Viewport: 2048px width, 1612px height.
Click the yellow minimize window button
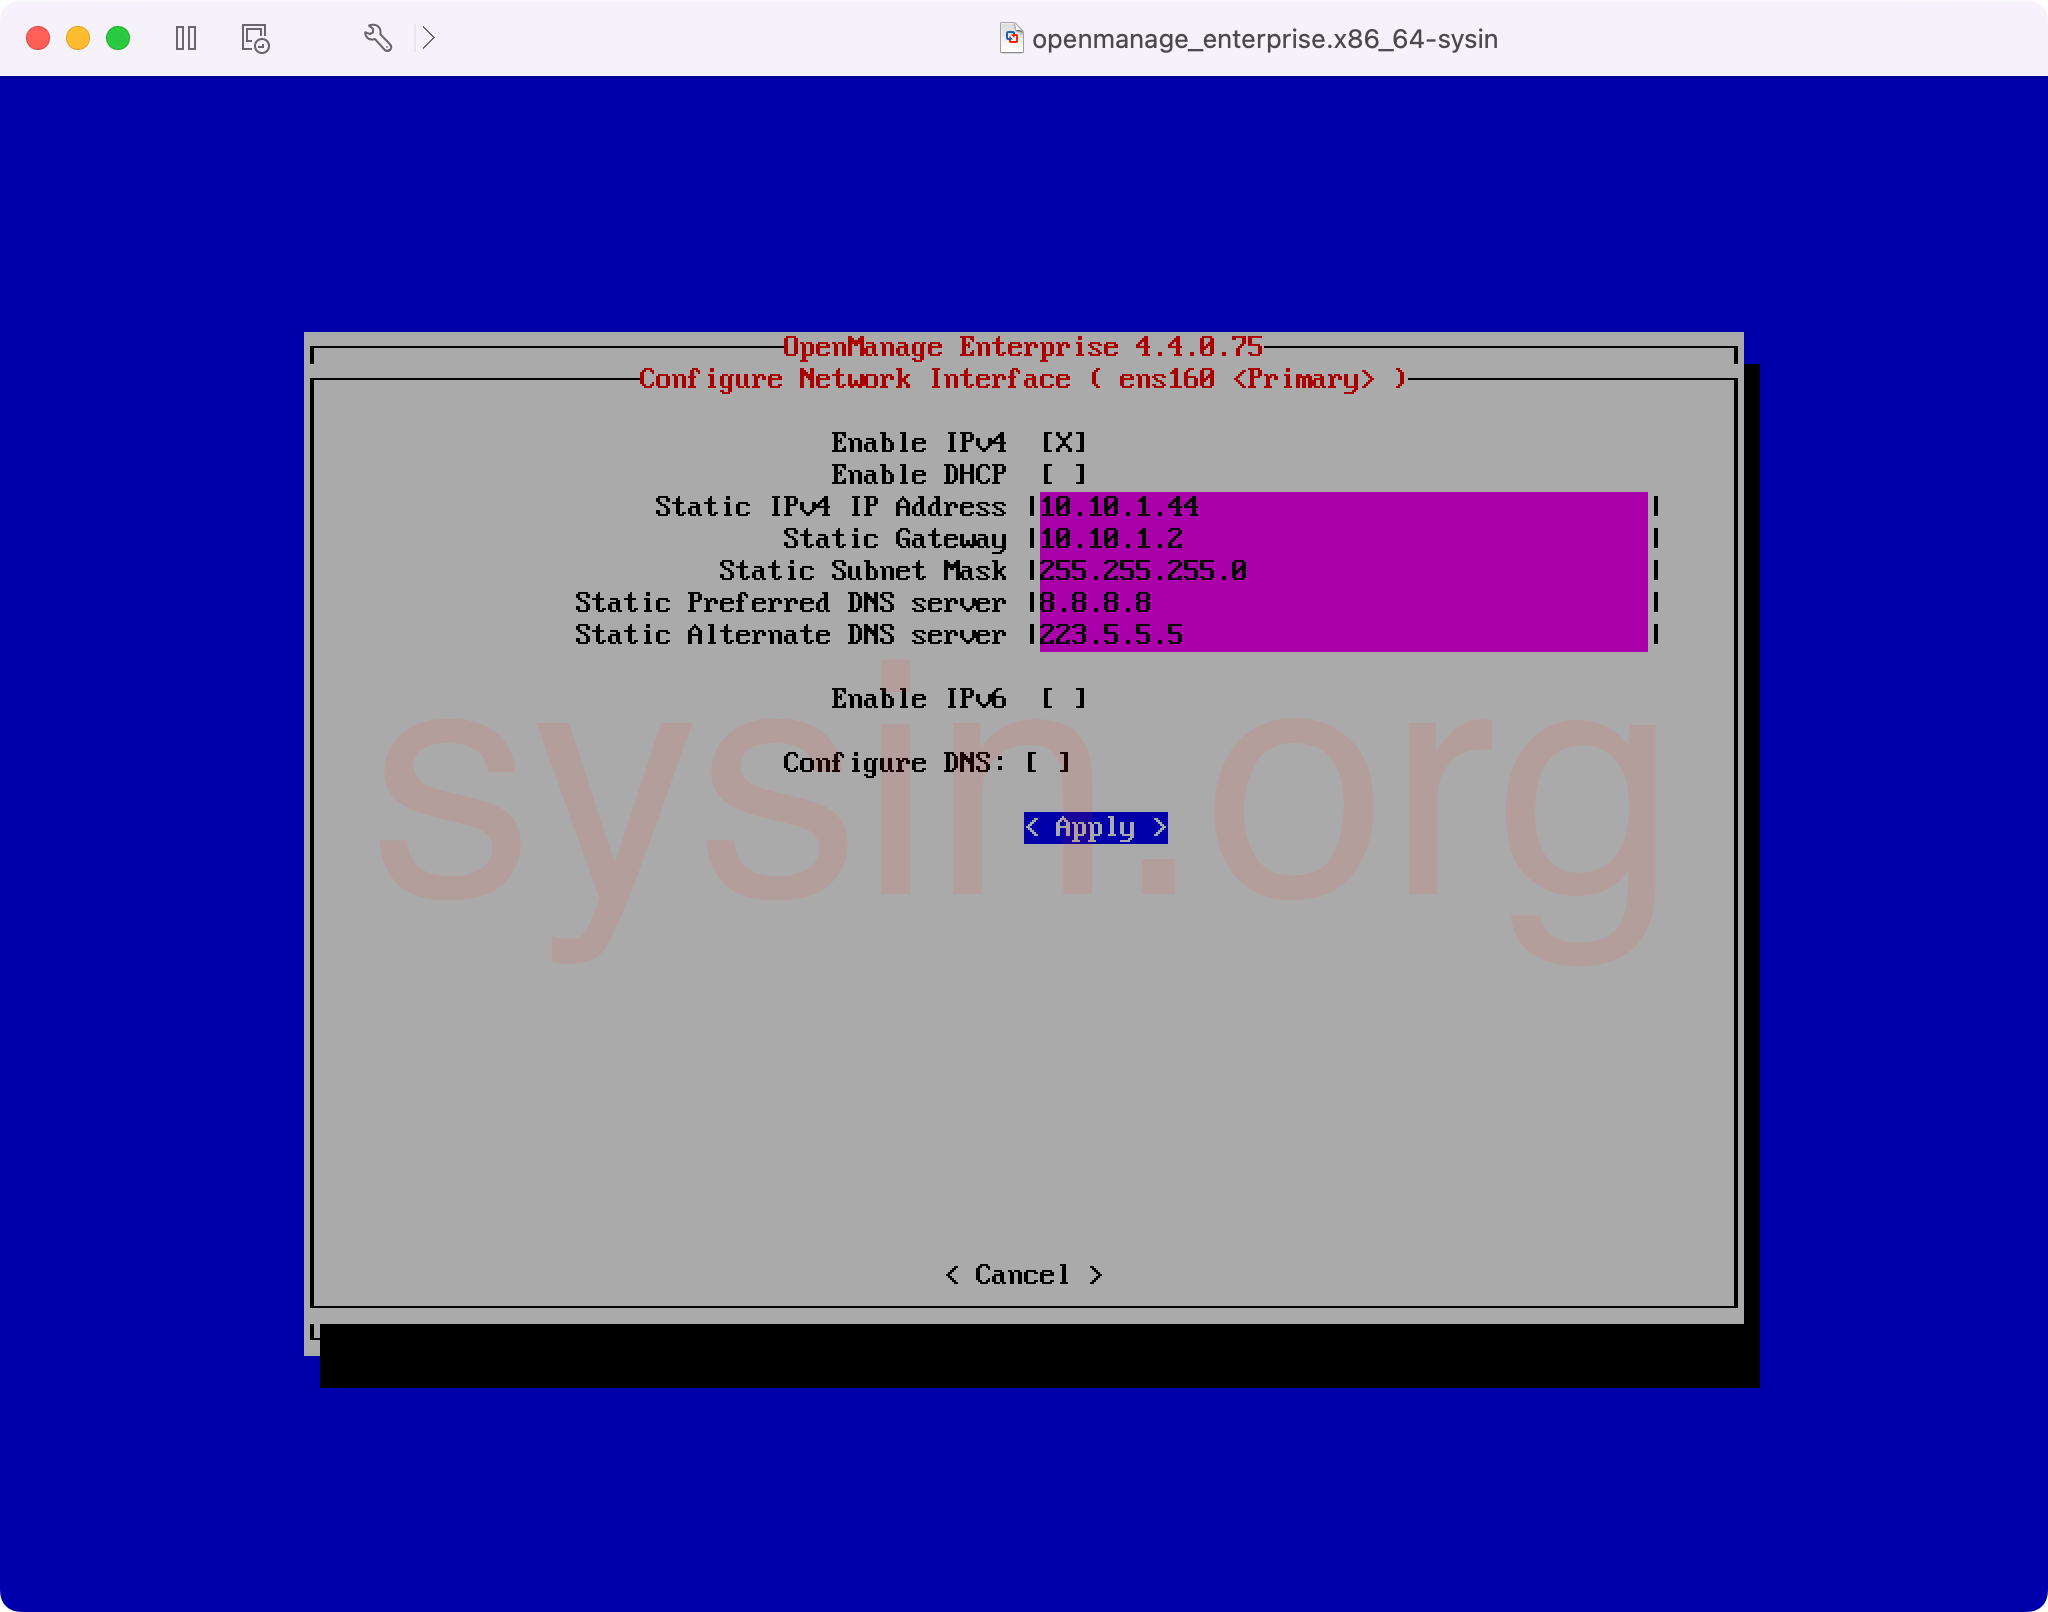click(78, 39)
